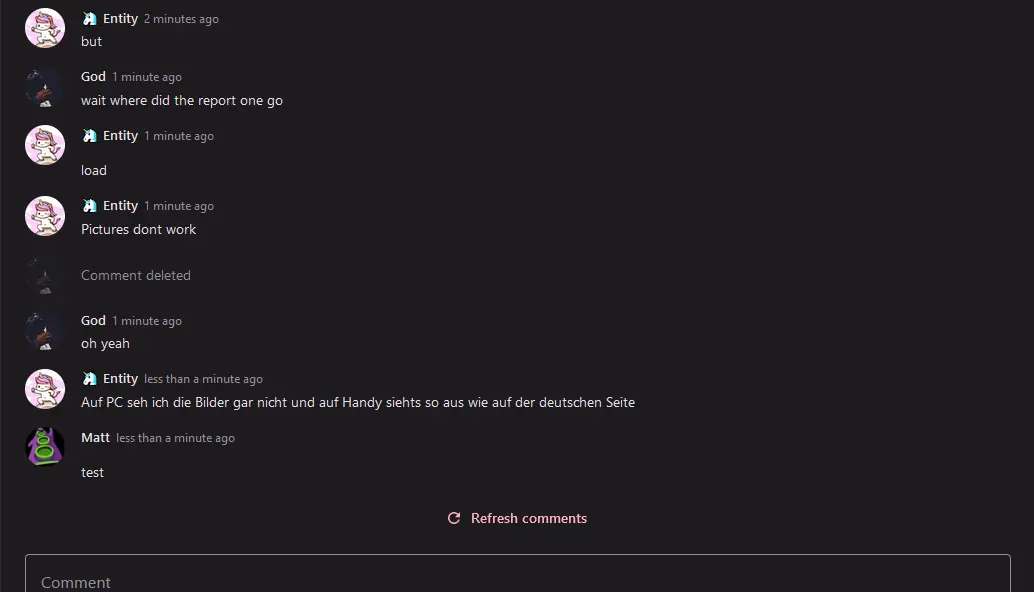Select Entity's avatar beside the German comment

pos(45,389)
